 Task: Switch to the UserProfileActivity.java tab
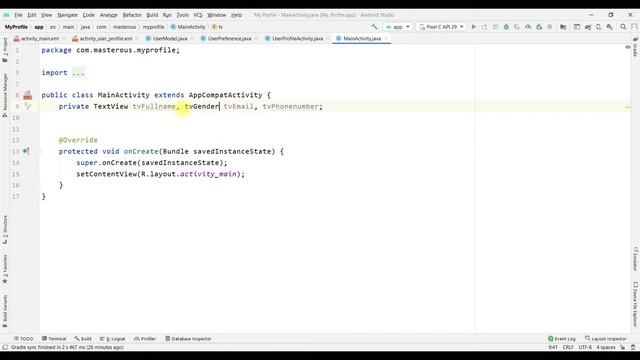(297, 38)
